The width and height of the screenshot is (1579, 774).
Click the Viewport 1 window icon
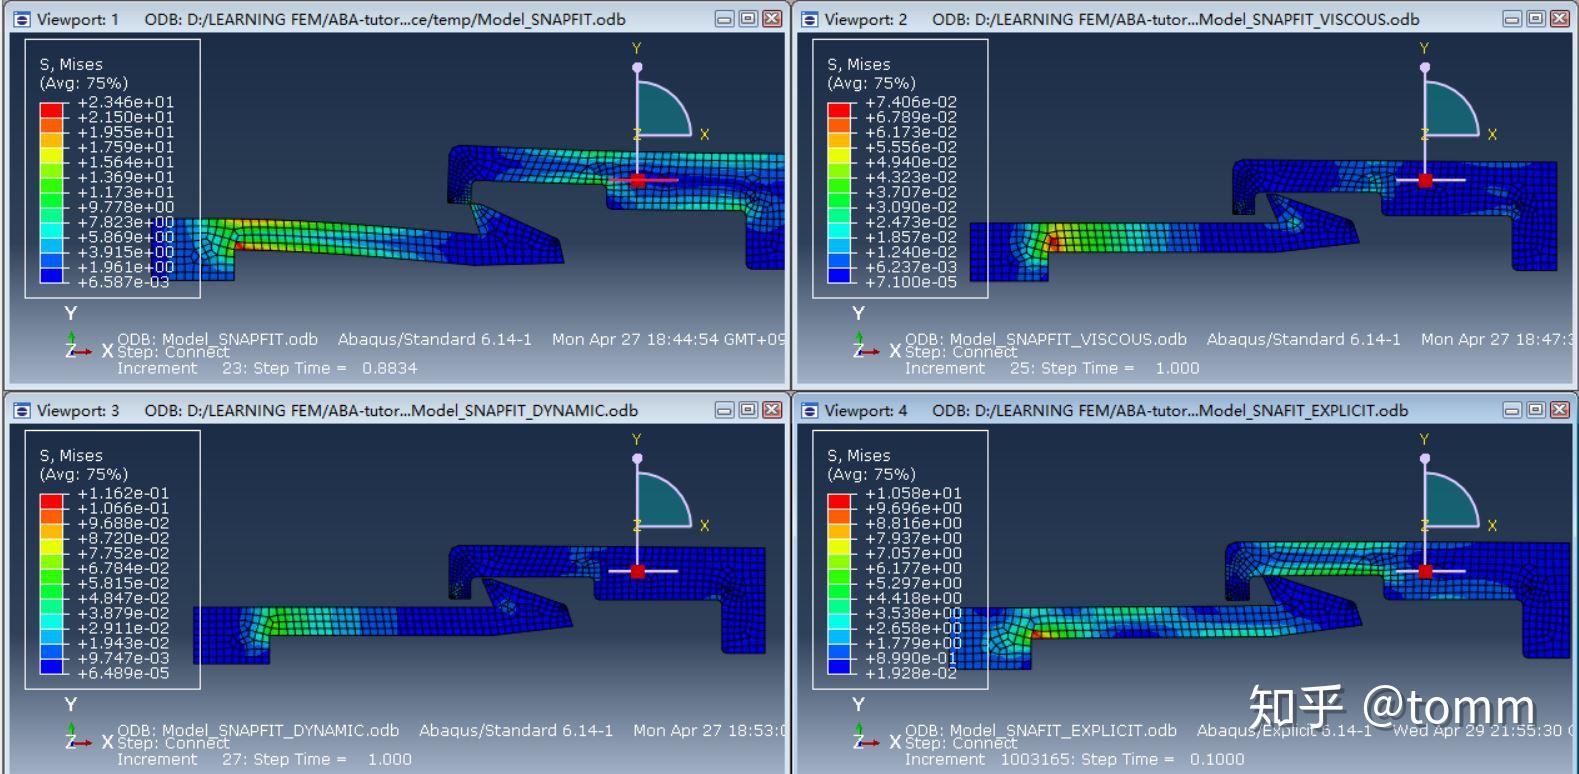[22, 19]
